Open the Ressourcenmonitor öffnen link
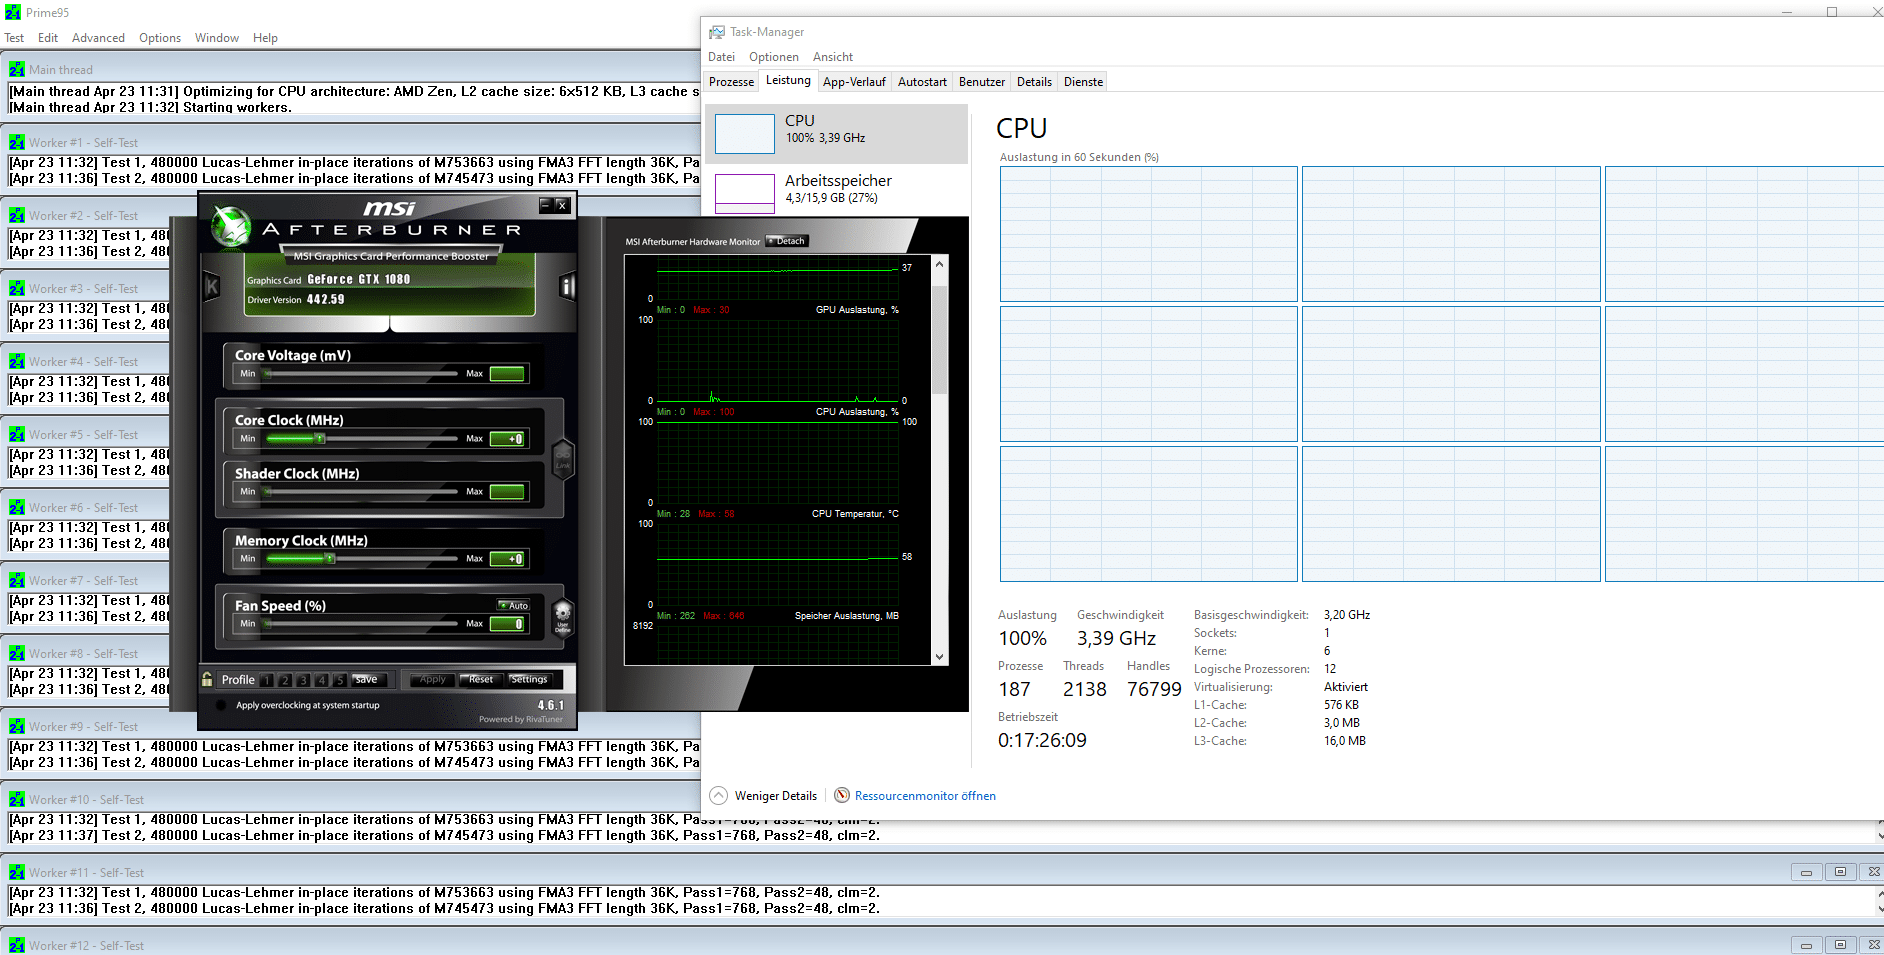The image size is (1884, 955). pyautogui.click(x=925, y=796)
